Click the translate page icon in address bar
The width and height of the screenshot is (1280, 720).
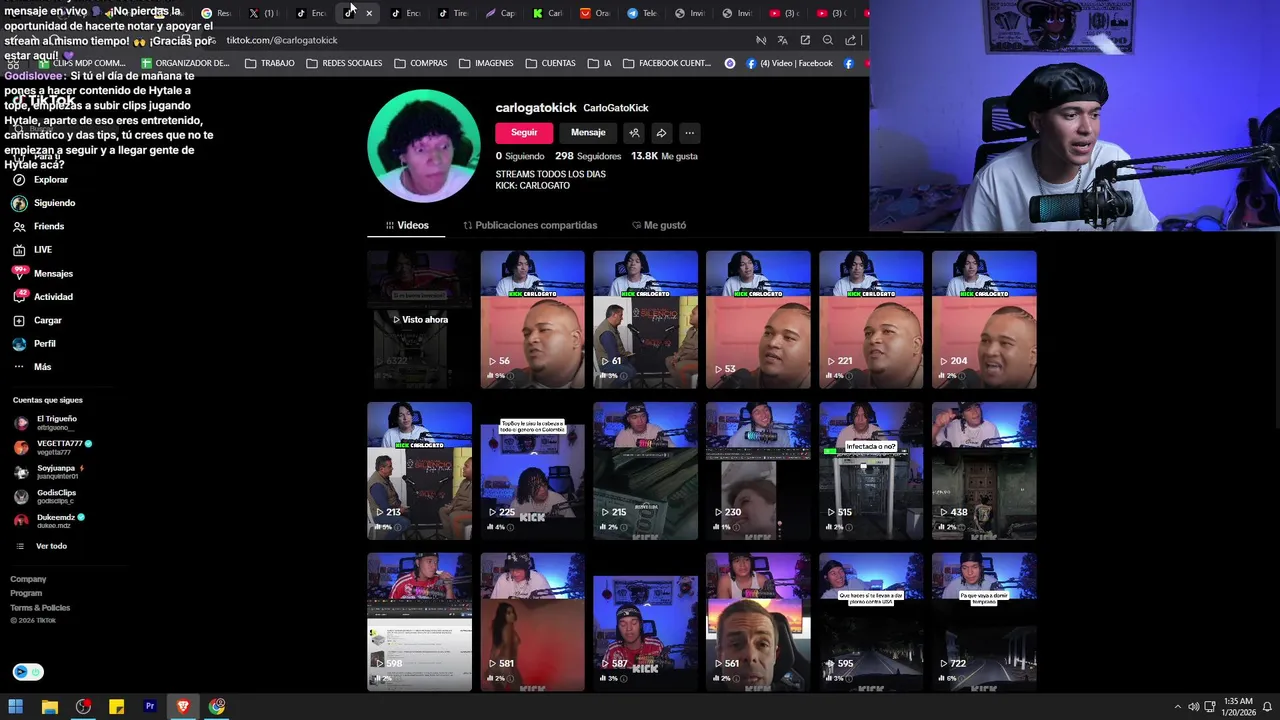[x=782, y=40]
